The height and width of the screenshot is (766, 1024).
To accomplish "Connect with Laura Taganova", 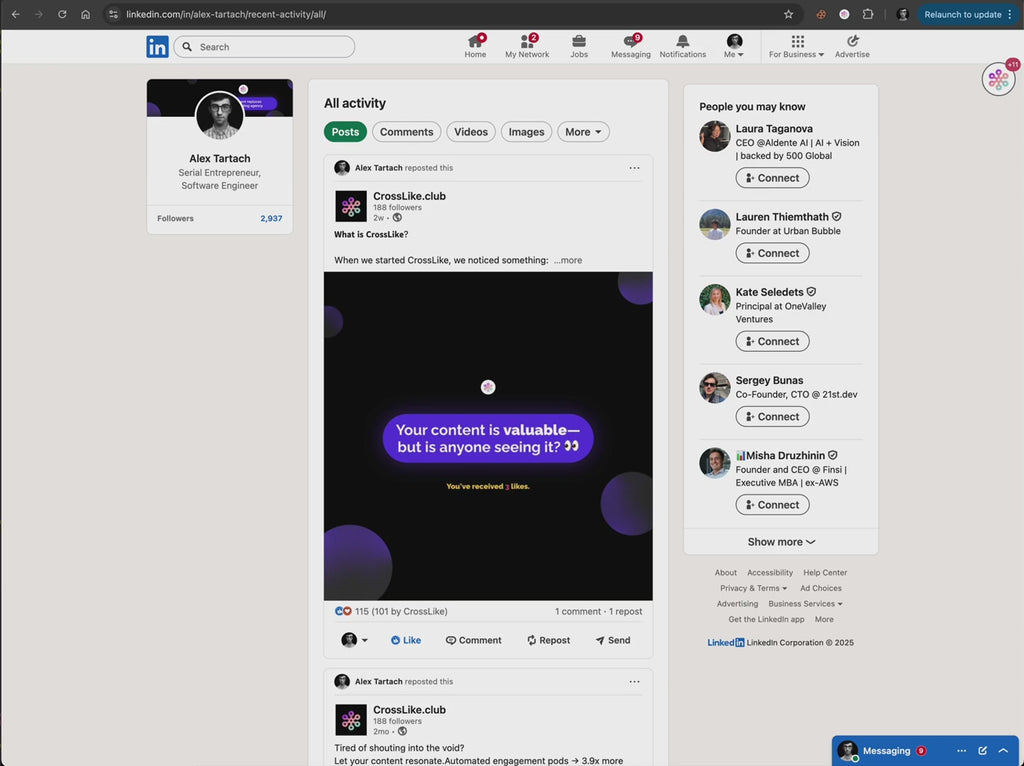I will 772,178.
